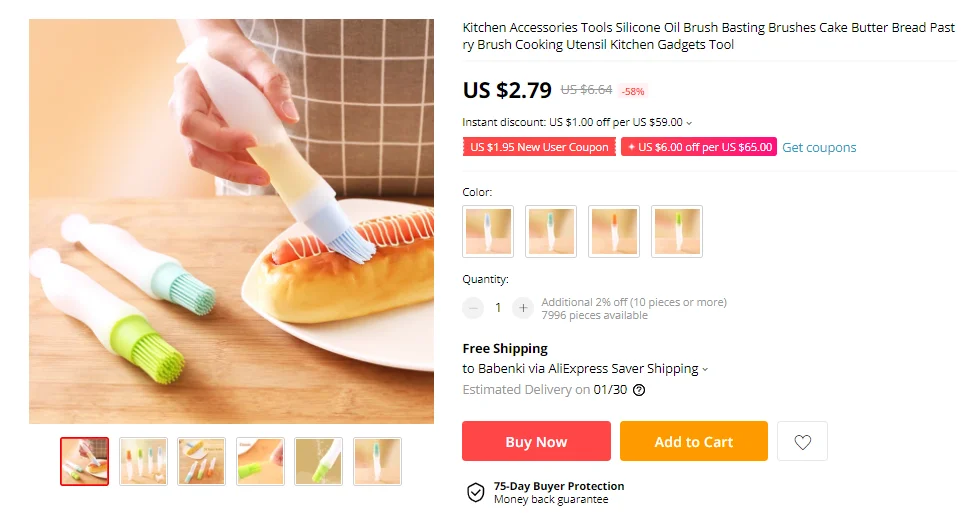Select the blue brush color option

click(x=488, y=232)
